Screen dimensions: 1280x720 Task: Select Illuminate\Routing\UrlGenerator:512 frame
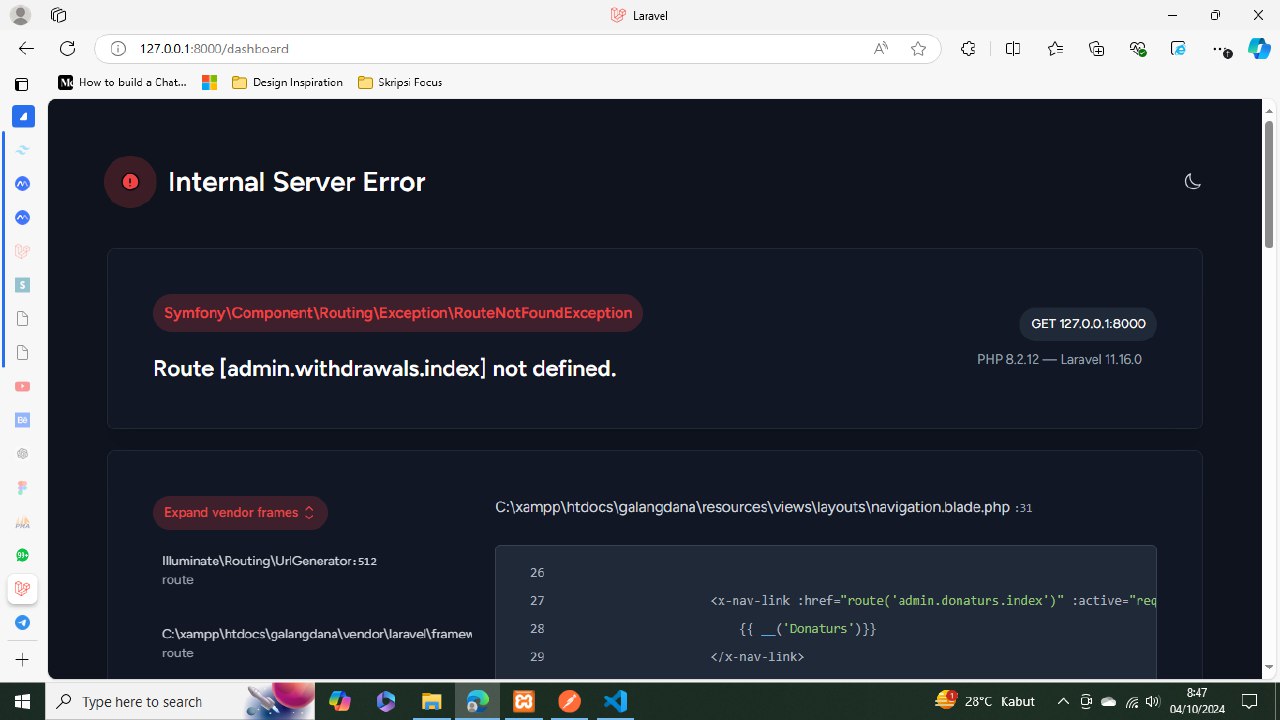[x=269, y=570]
